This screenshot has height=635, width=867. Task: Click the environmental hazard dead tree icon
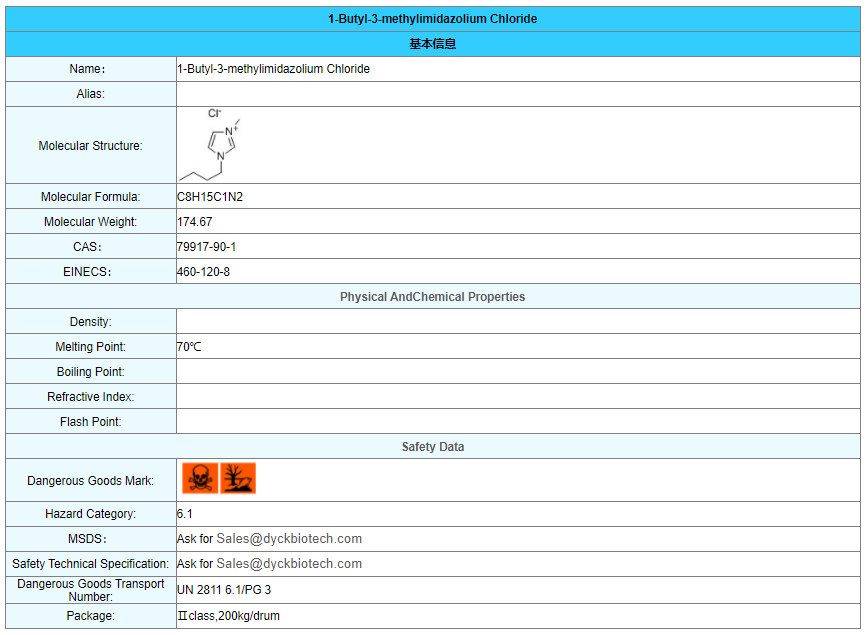[x=238, y=479]
